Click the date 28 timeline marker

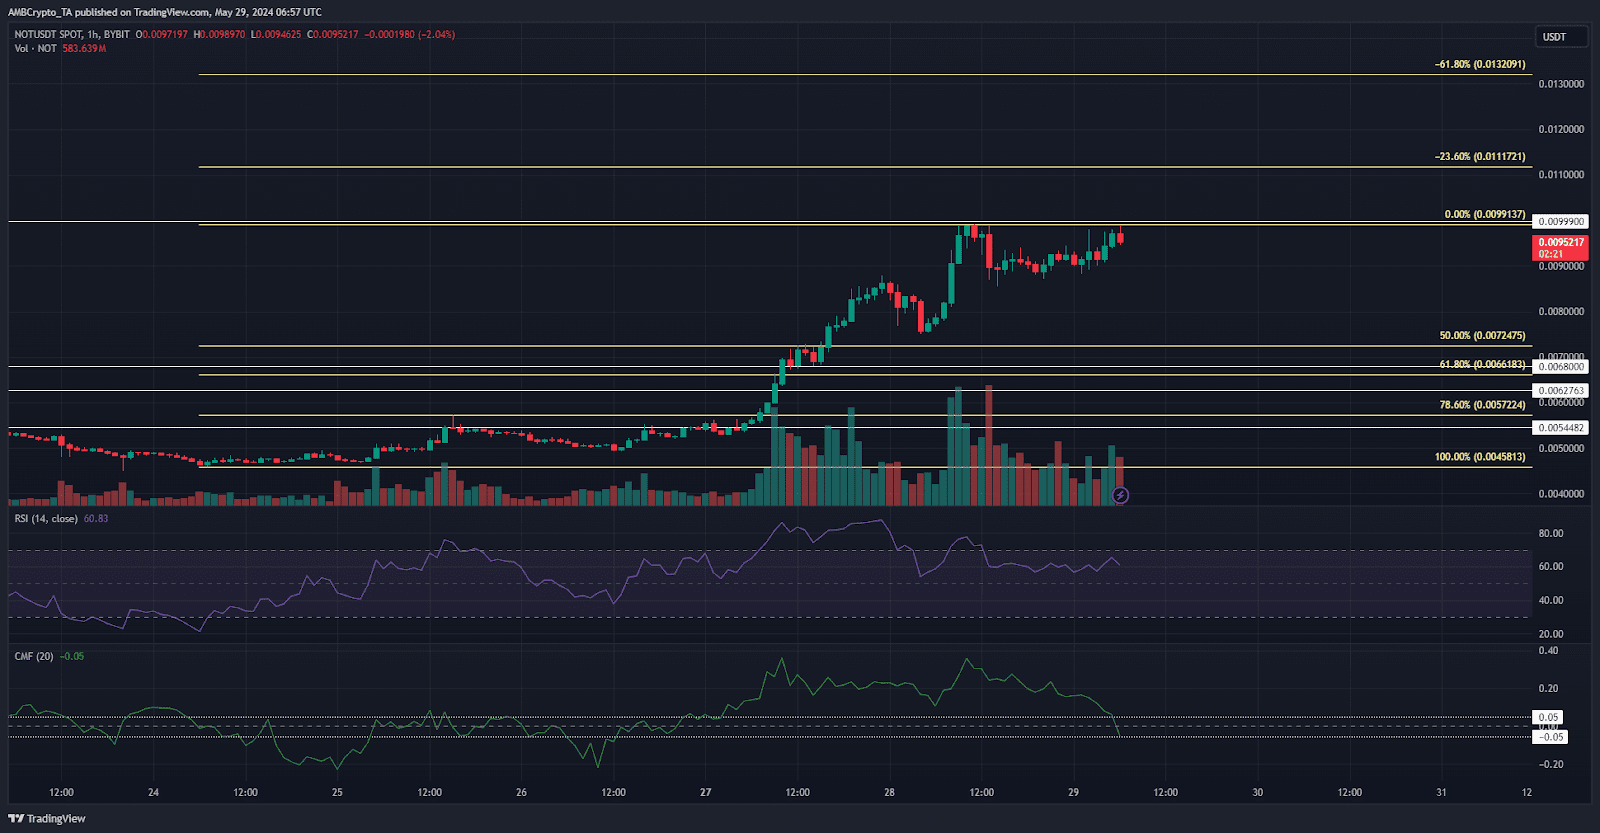pos(889,792)
